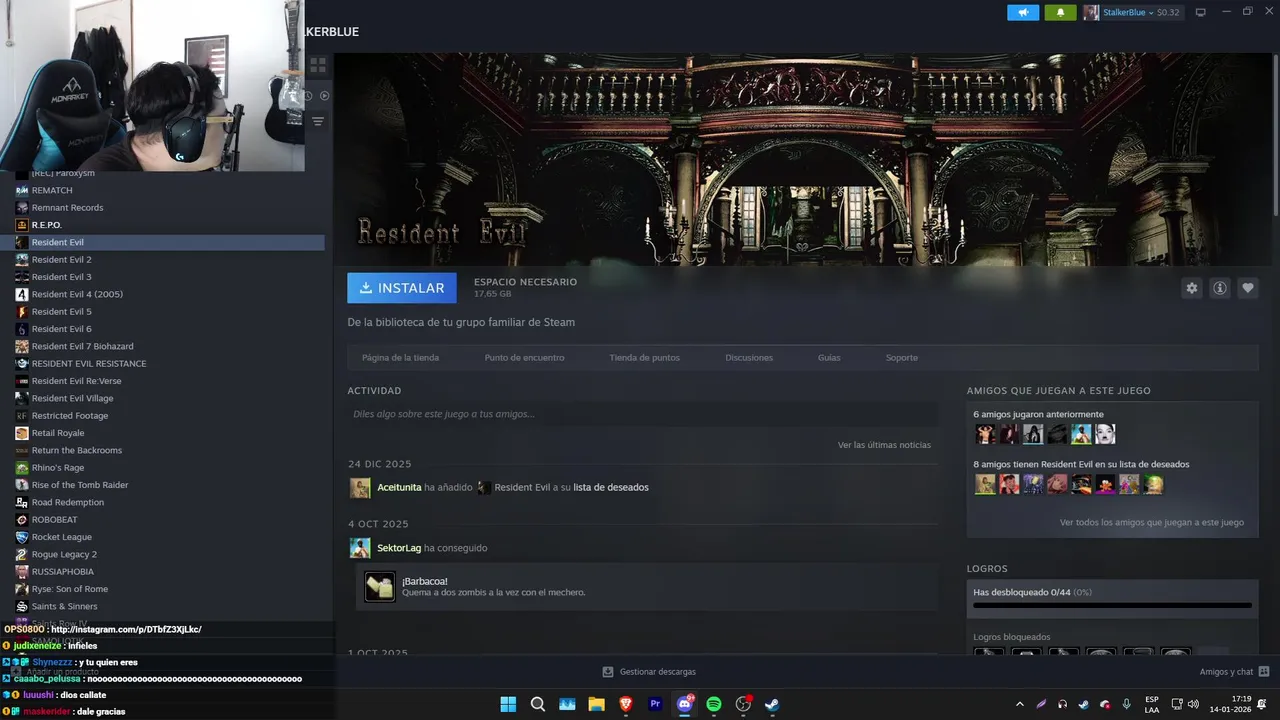Open the lista de deseados link
The width and height of the screenshot is (1280, 720).
[x=611, y=487]
